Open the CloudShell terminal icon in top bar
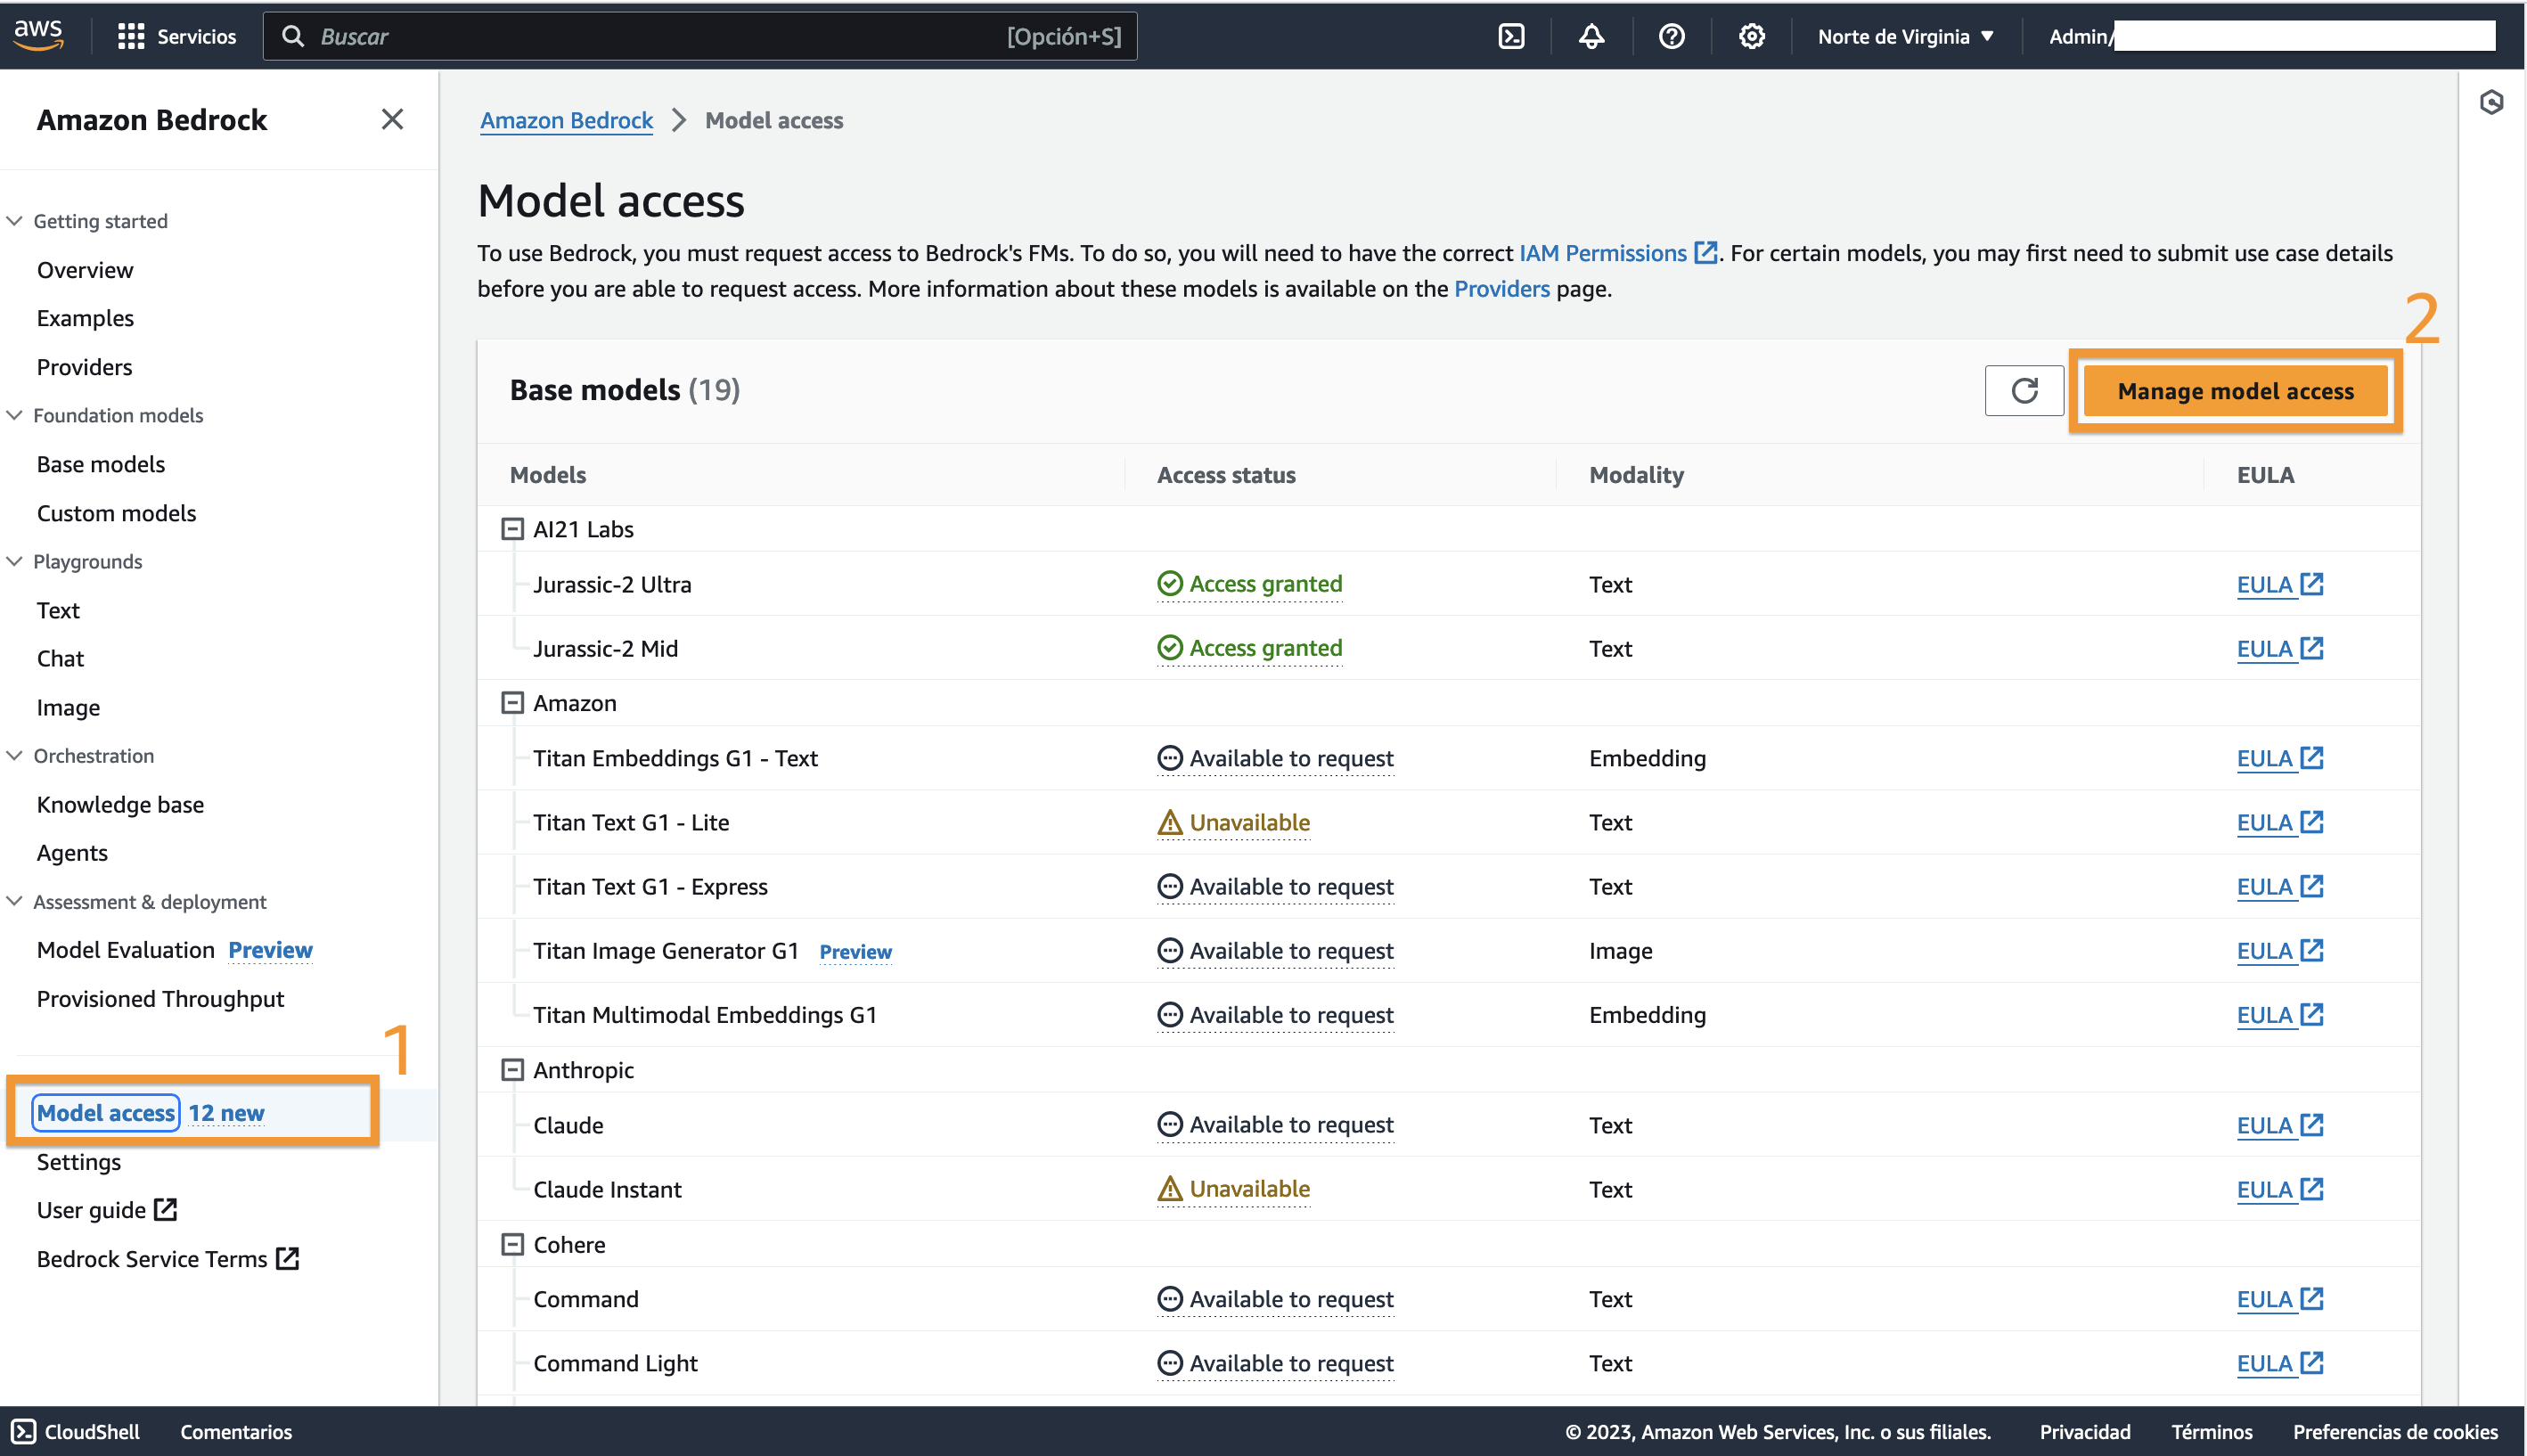2527x1456 pixels. point(1511,37)
